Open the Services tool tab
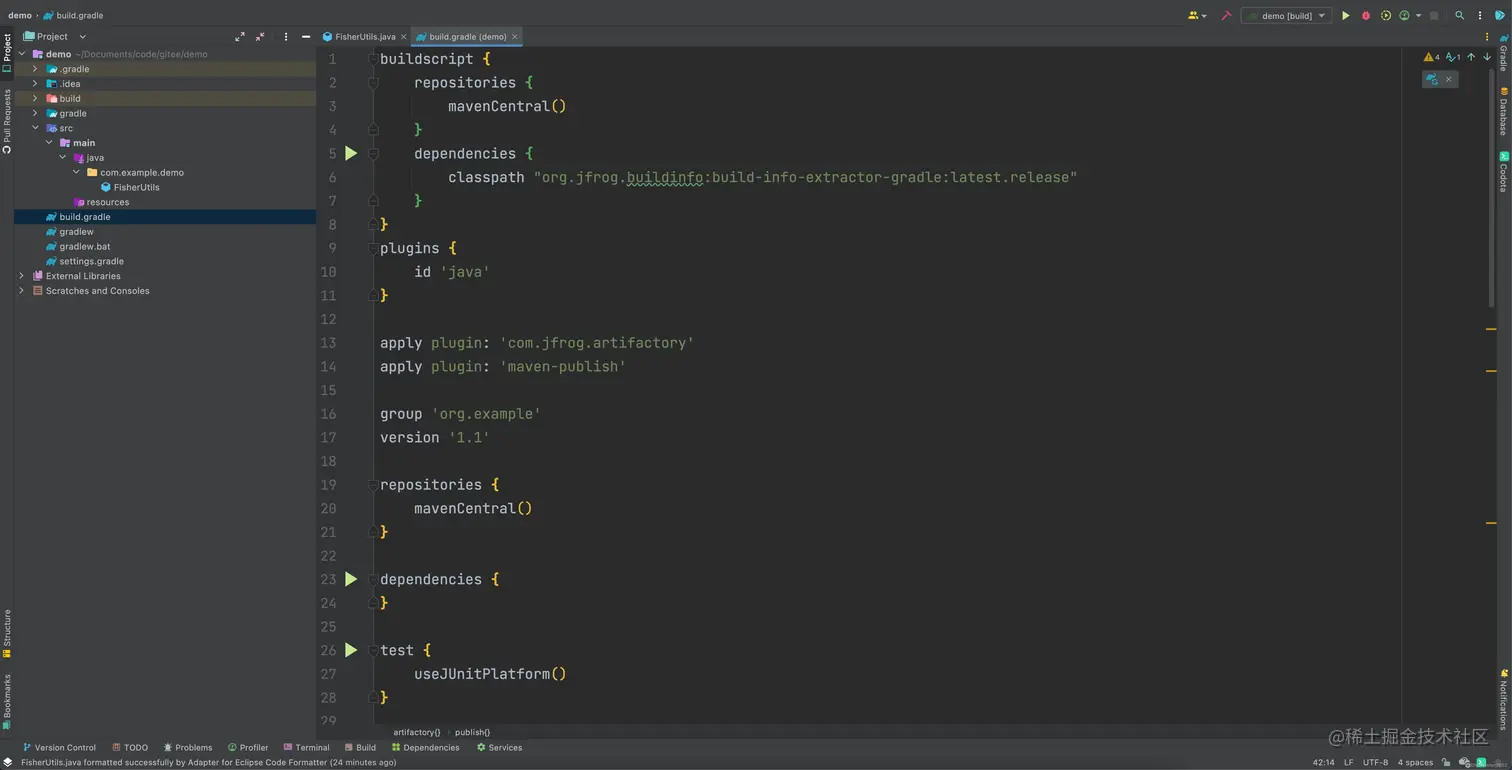The width and height of the screenshot is (1512, 770). tap(499, 747)
